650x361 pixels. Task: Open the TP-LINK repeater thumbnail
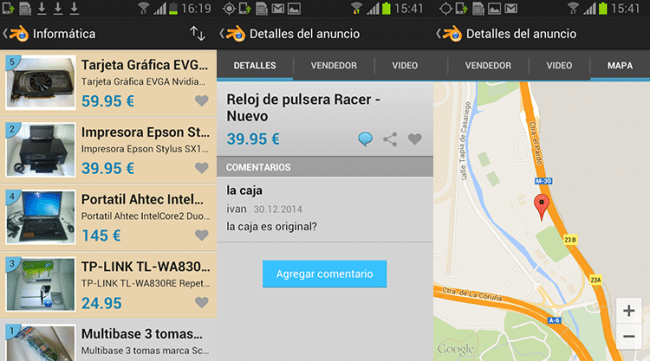pos(40,284)
